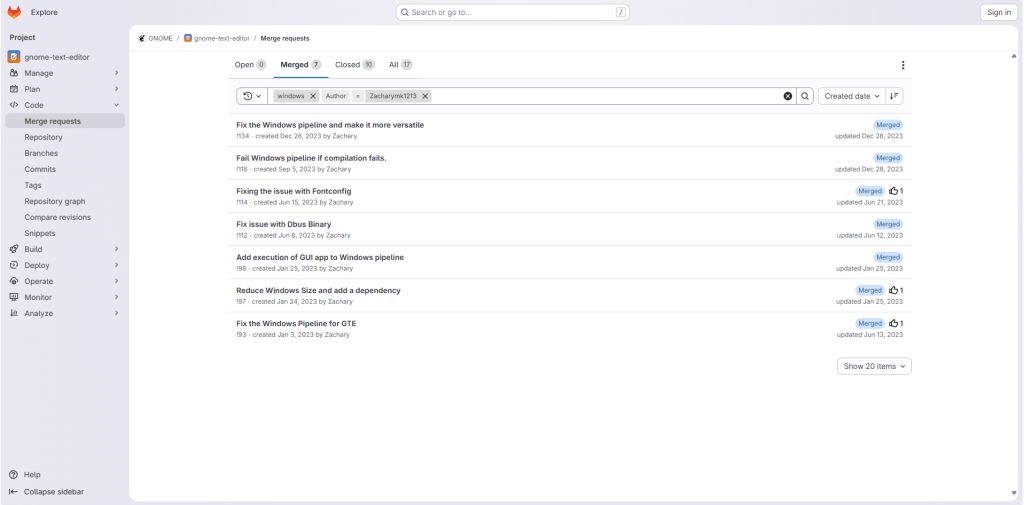This screenshot has height=505, width=1024.
Task: Select the Deploy icon in sidebar
Action: click(14, 265)
